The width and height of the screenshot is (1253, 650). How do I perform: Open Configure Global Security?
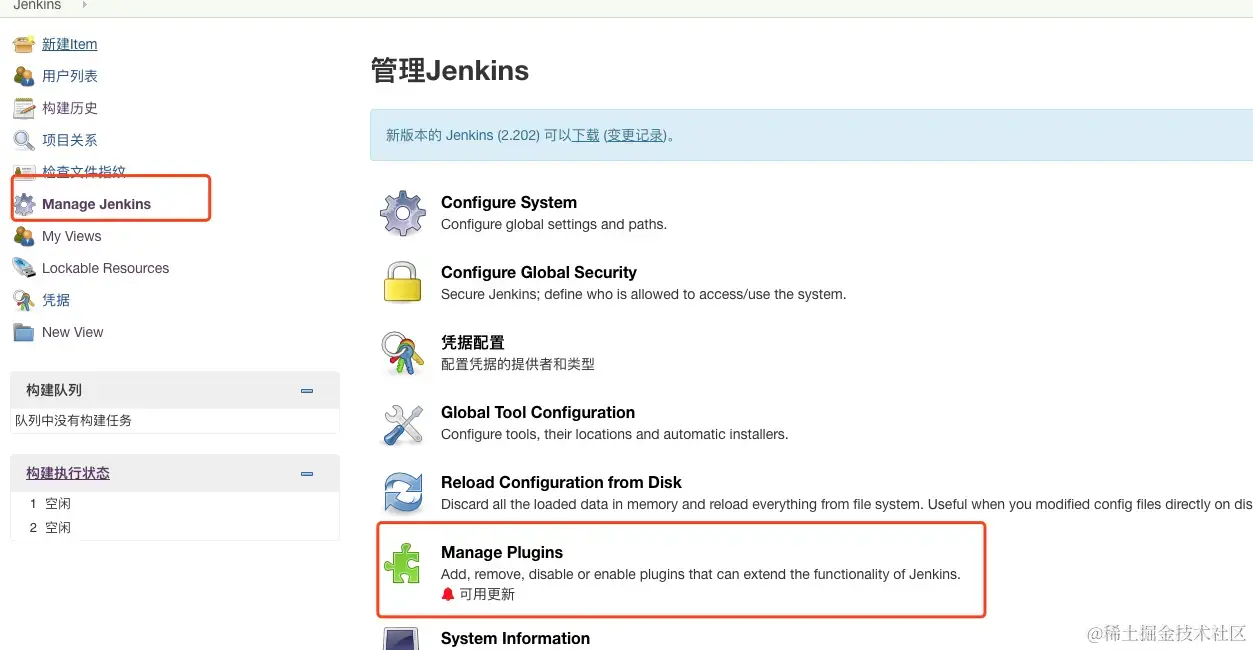[539, 272]
